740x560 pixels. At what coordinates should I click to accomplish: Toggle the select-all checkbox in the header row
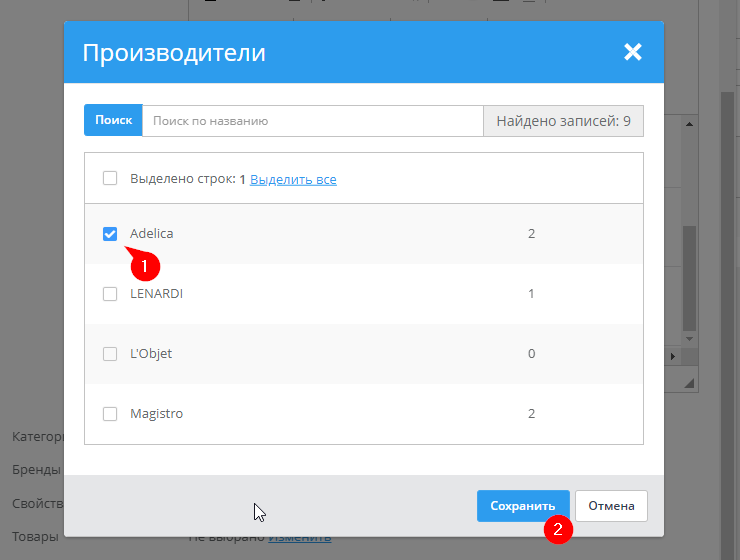pyautogui.click(x=110, y=179)
